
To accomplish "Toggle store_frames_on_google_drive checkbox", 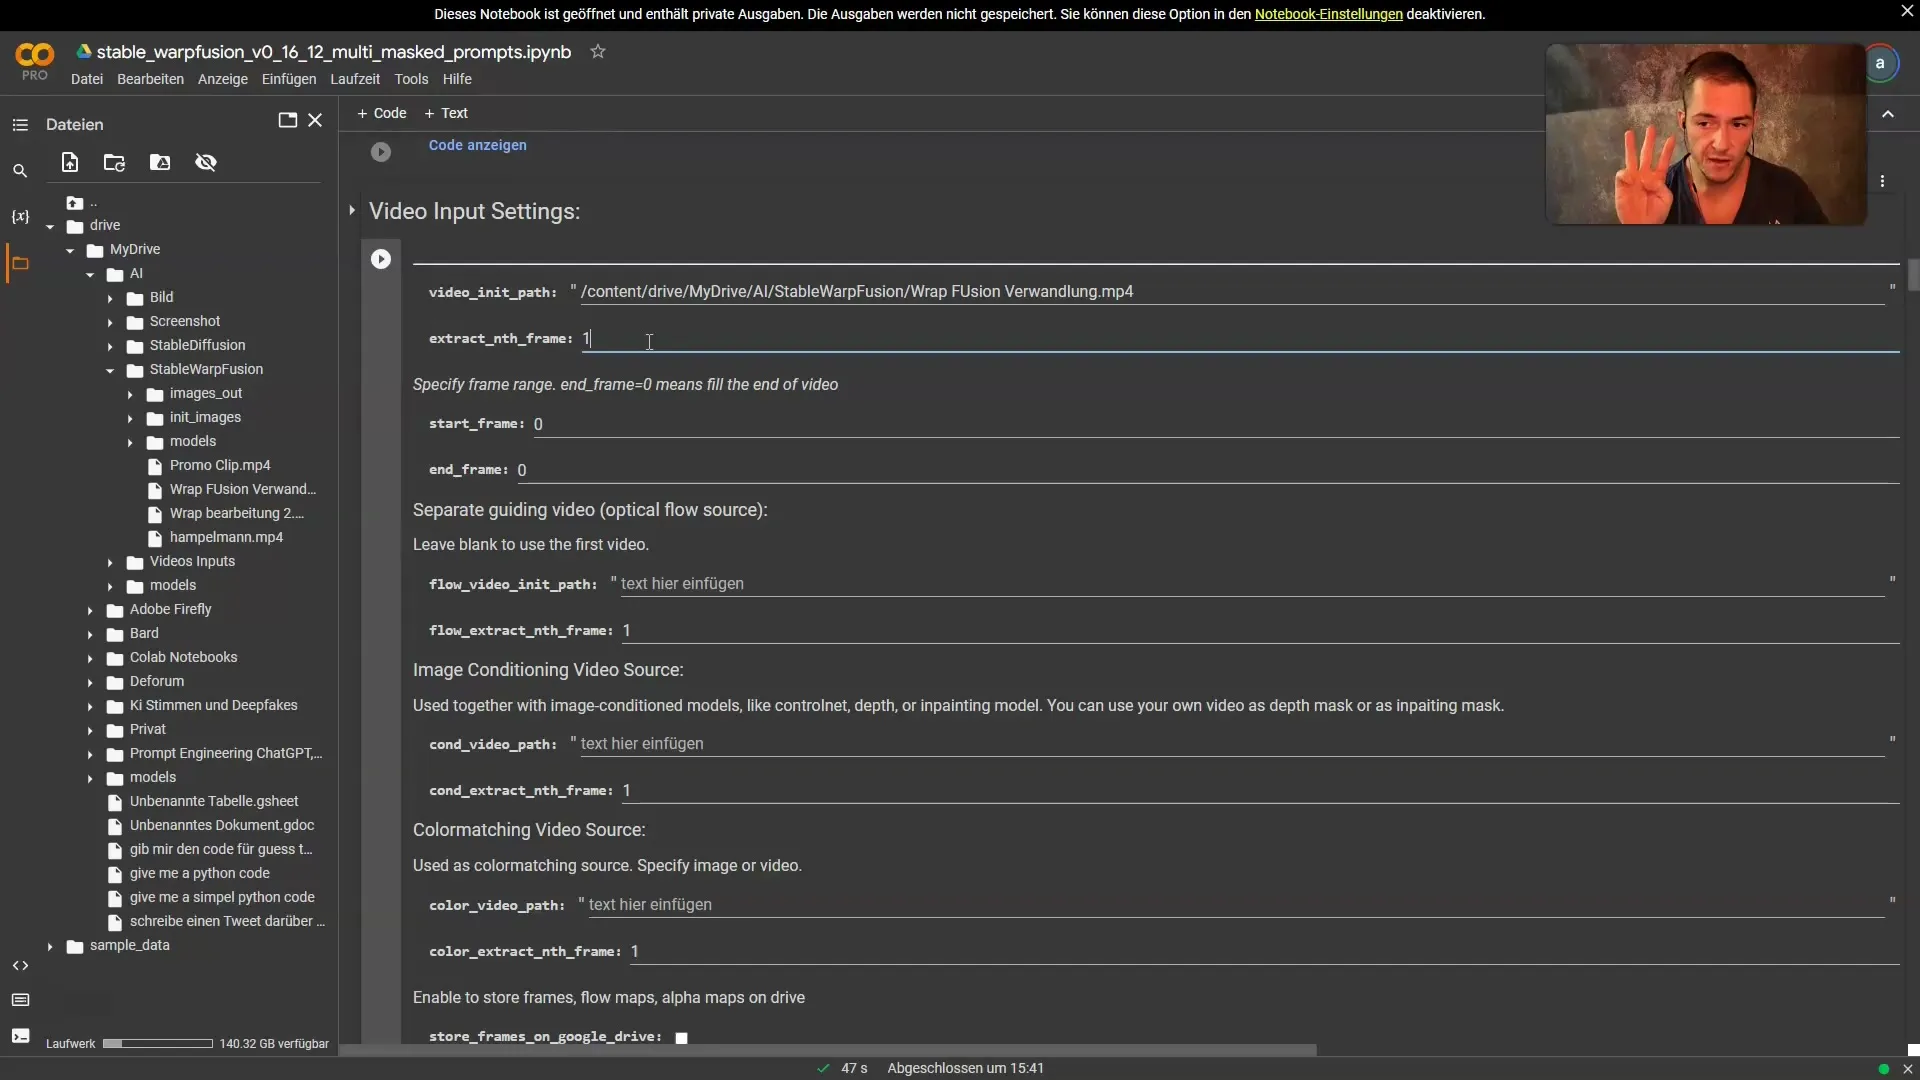I will tap(680, 1035).
